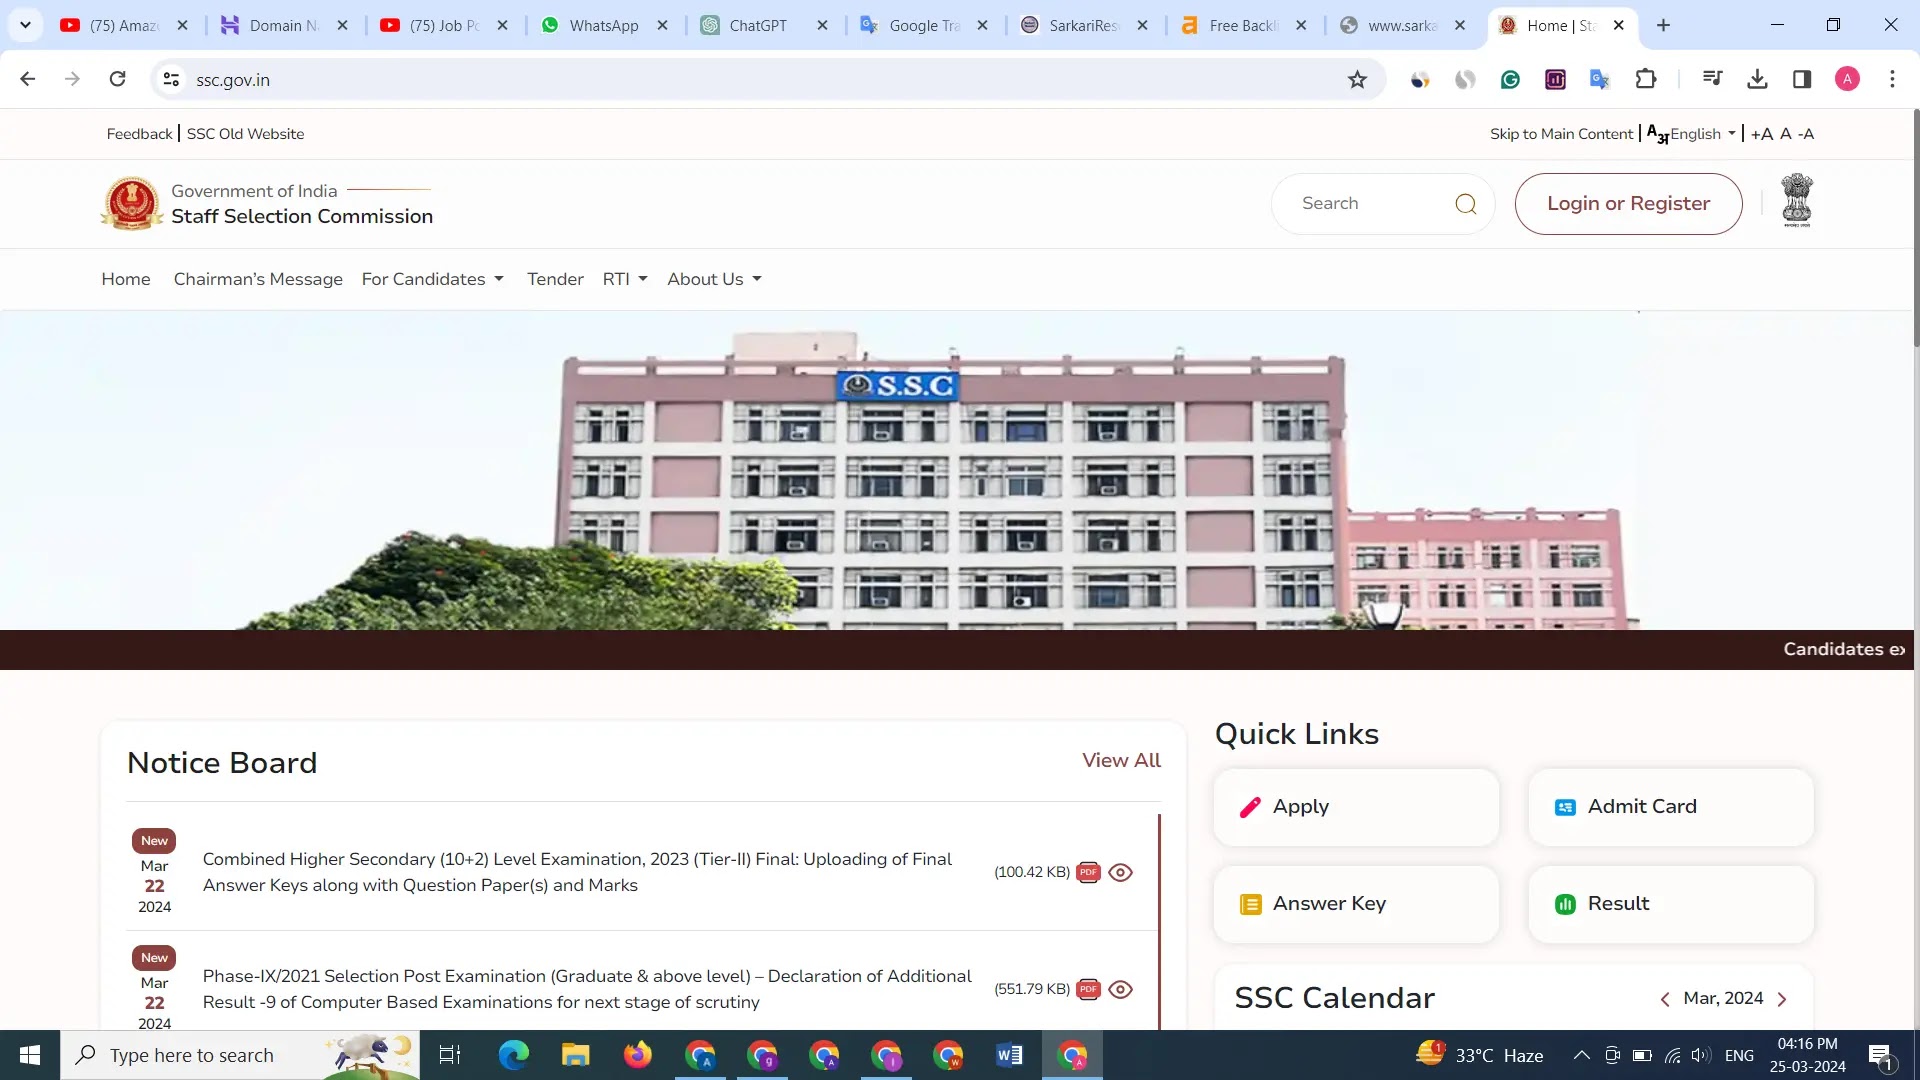Open the Home menu item
Viewport: 1920px width, 1080px height.
[x=126, y=279]
